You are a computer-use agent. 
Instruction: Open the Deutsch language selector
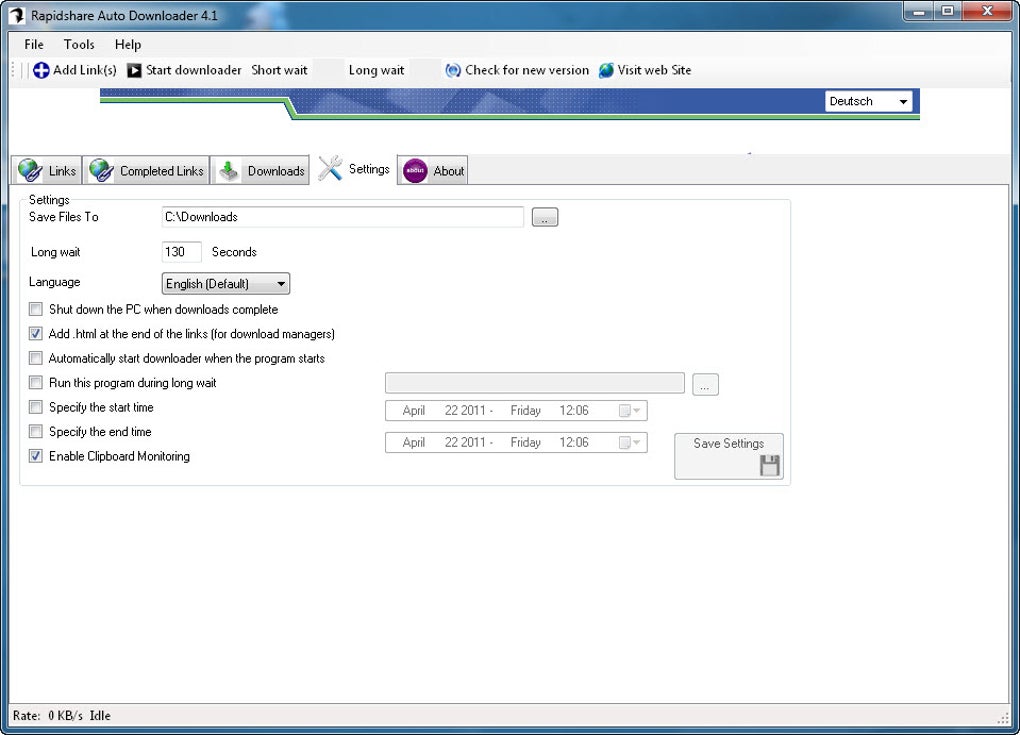[x=903, y=101]
